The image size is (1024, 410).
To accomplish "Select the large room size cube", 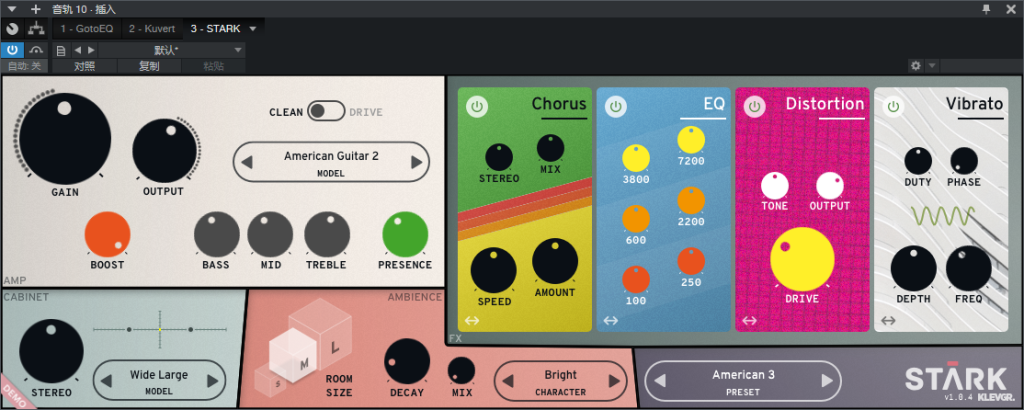I will (328, 327).
